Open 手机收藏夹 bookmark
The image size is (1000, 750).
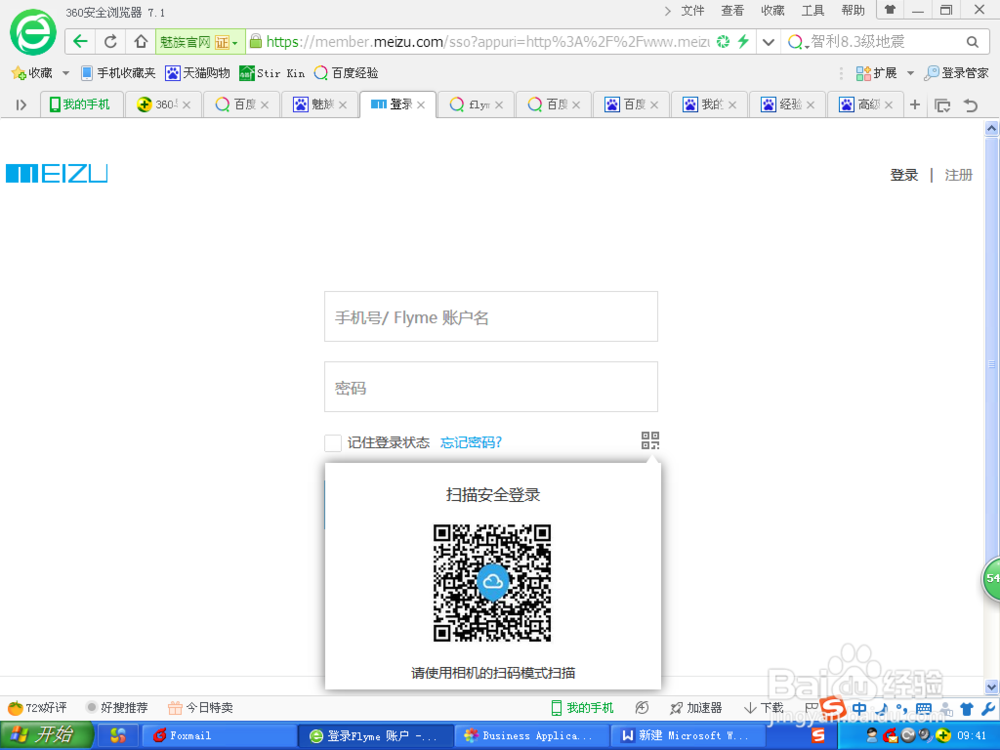119,73
